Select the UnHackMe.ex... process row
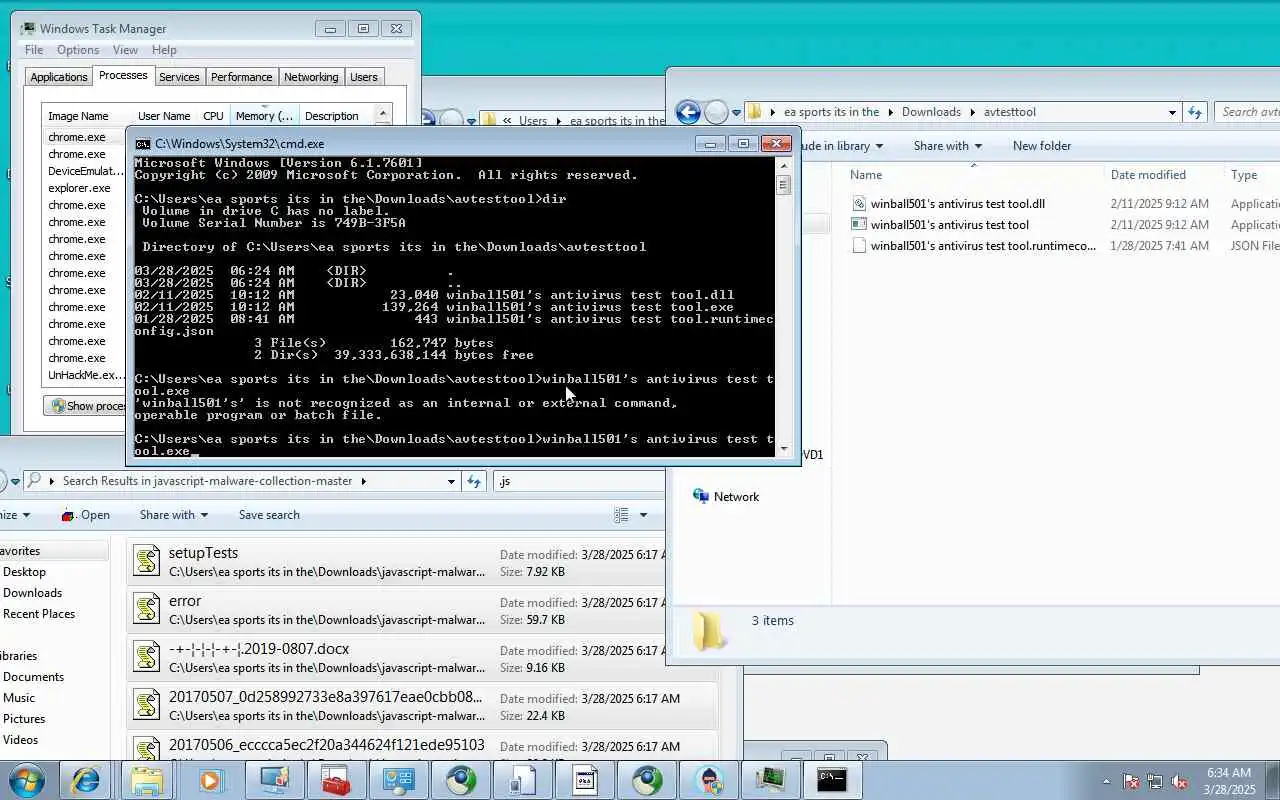1280x800 pixels. point(86,375)
